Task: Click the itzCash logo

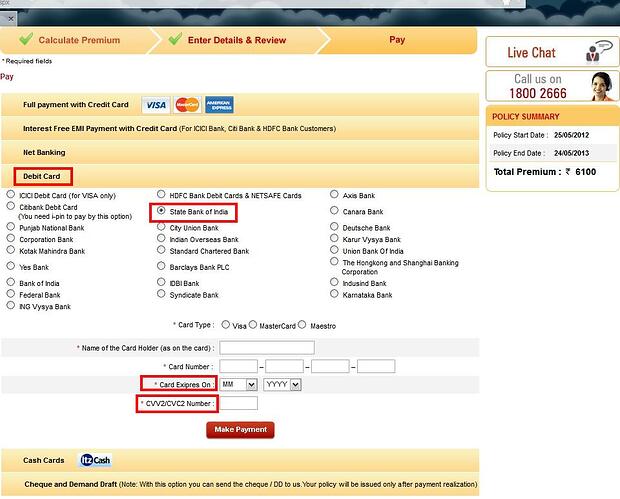Action: pos(96,460)
